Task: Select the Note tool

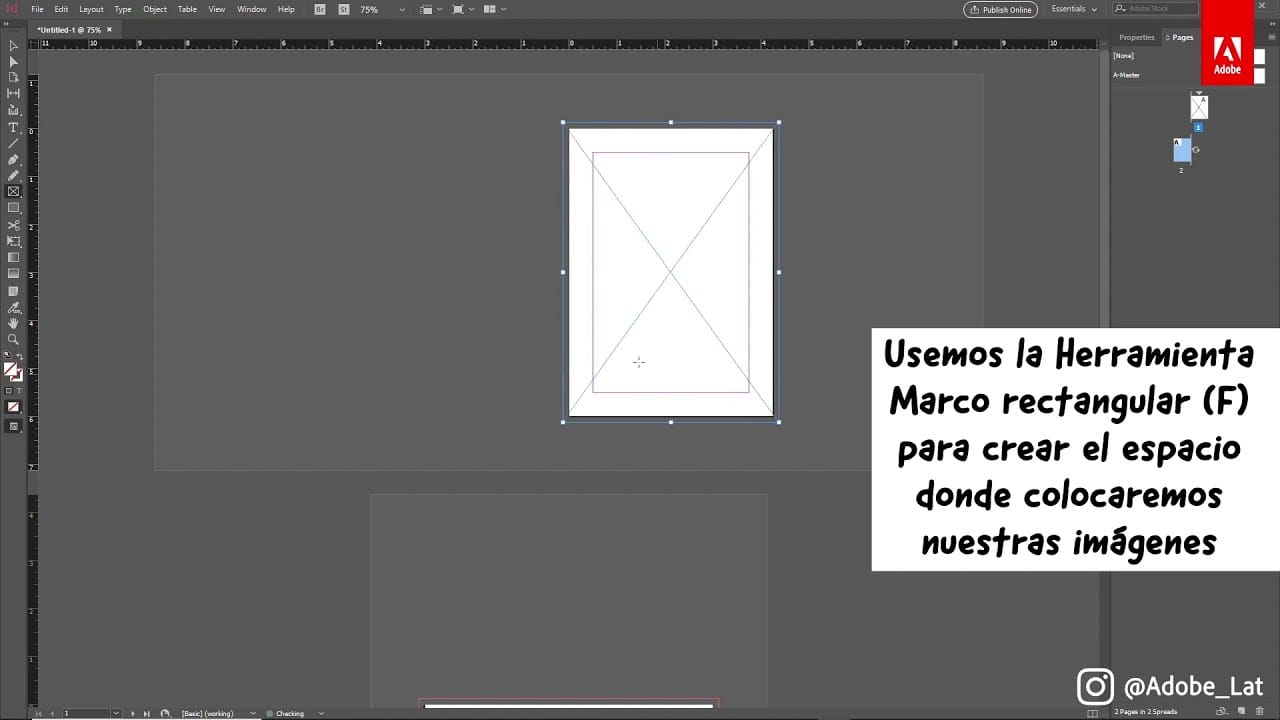Action: [x=13, y=291]
